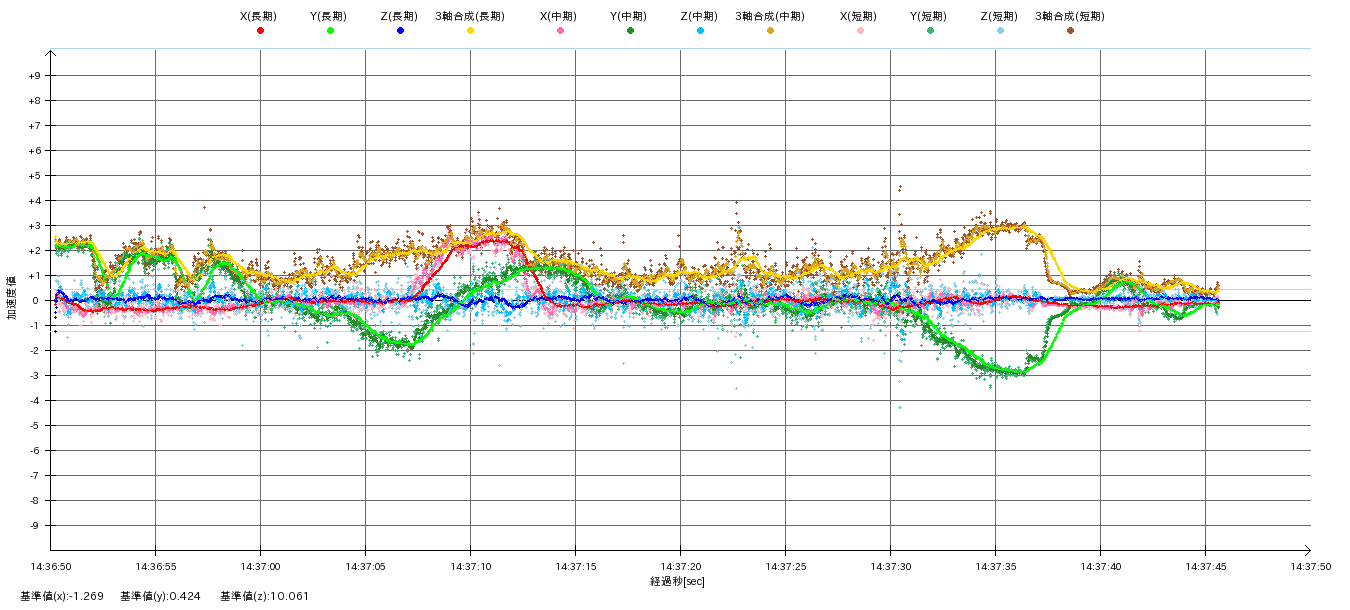Select the X(短期) legend text label

[858, 16]
